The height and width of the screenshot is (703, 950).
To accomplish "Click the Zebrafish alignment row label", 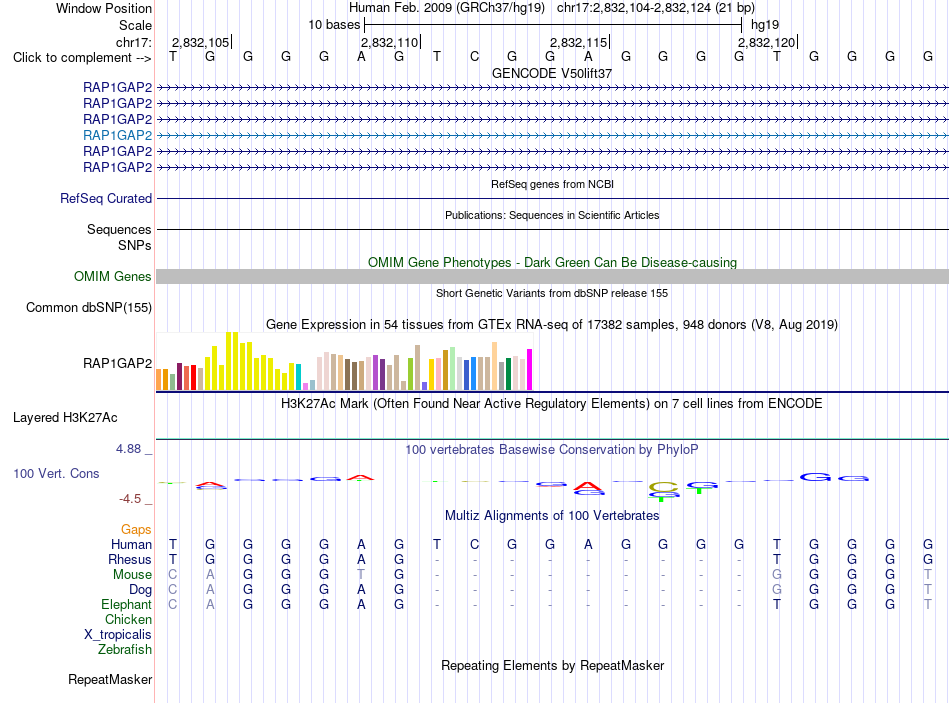I will coord(125,650).
